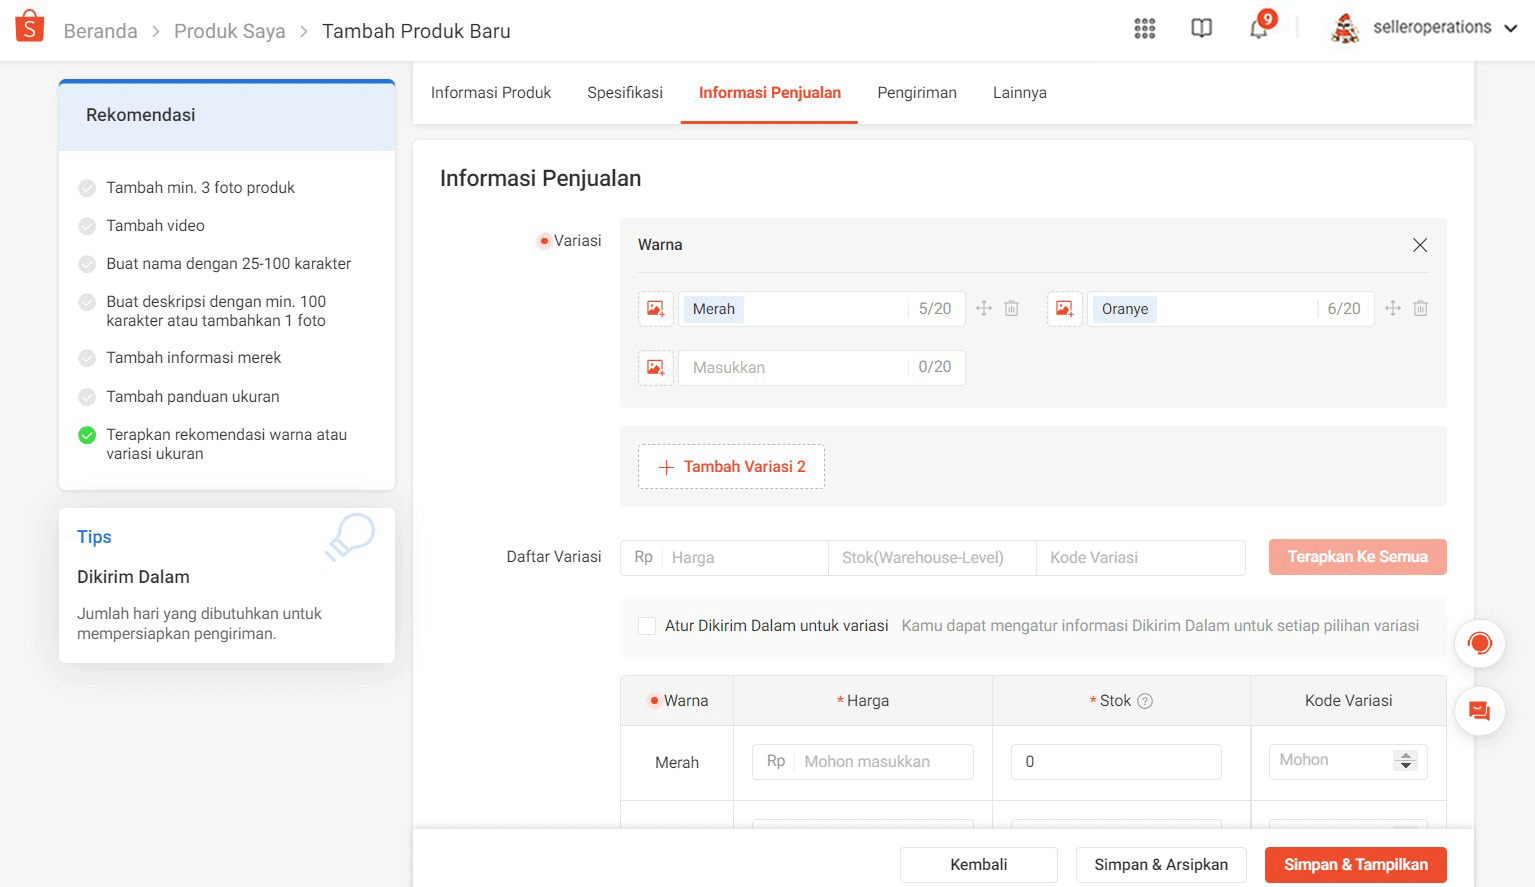Delete the Oranye variation with trash icon
This screenshot has height=887, width=1535.
(x=1420, y=308)
